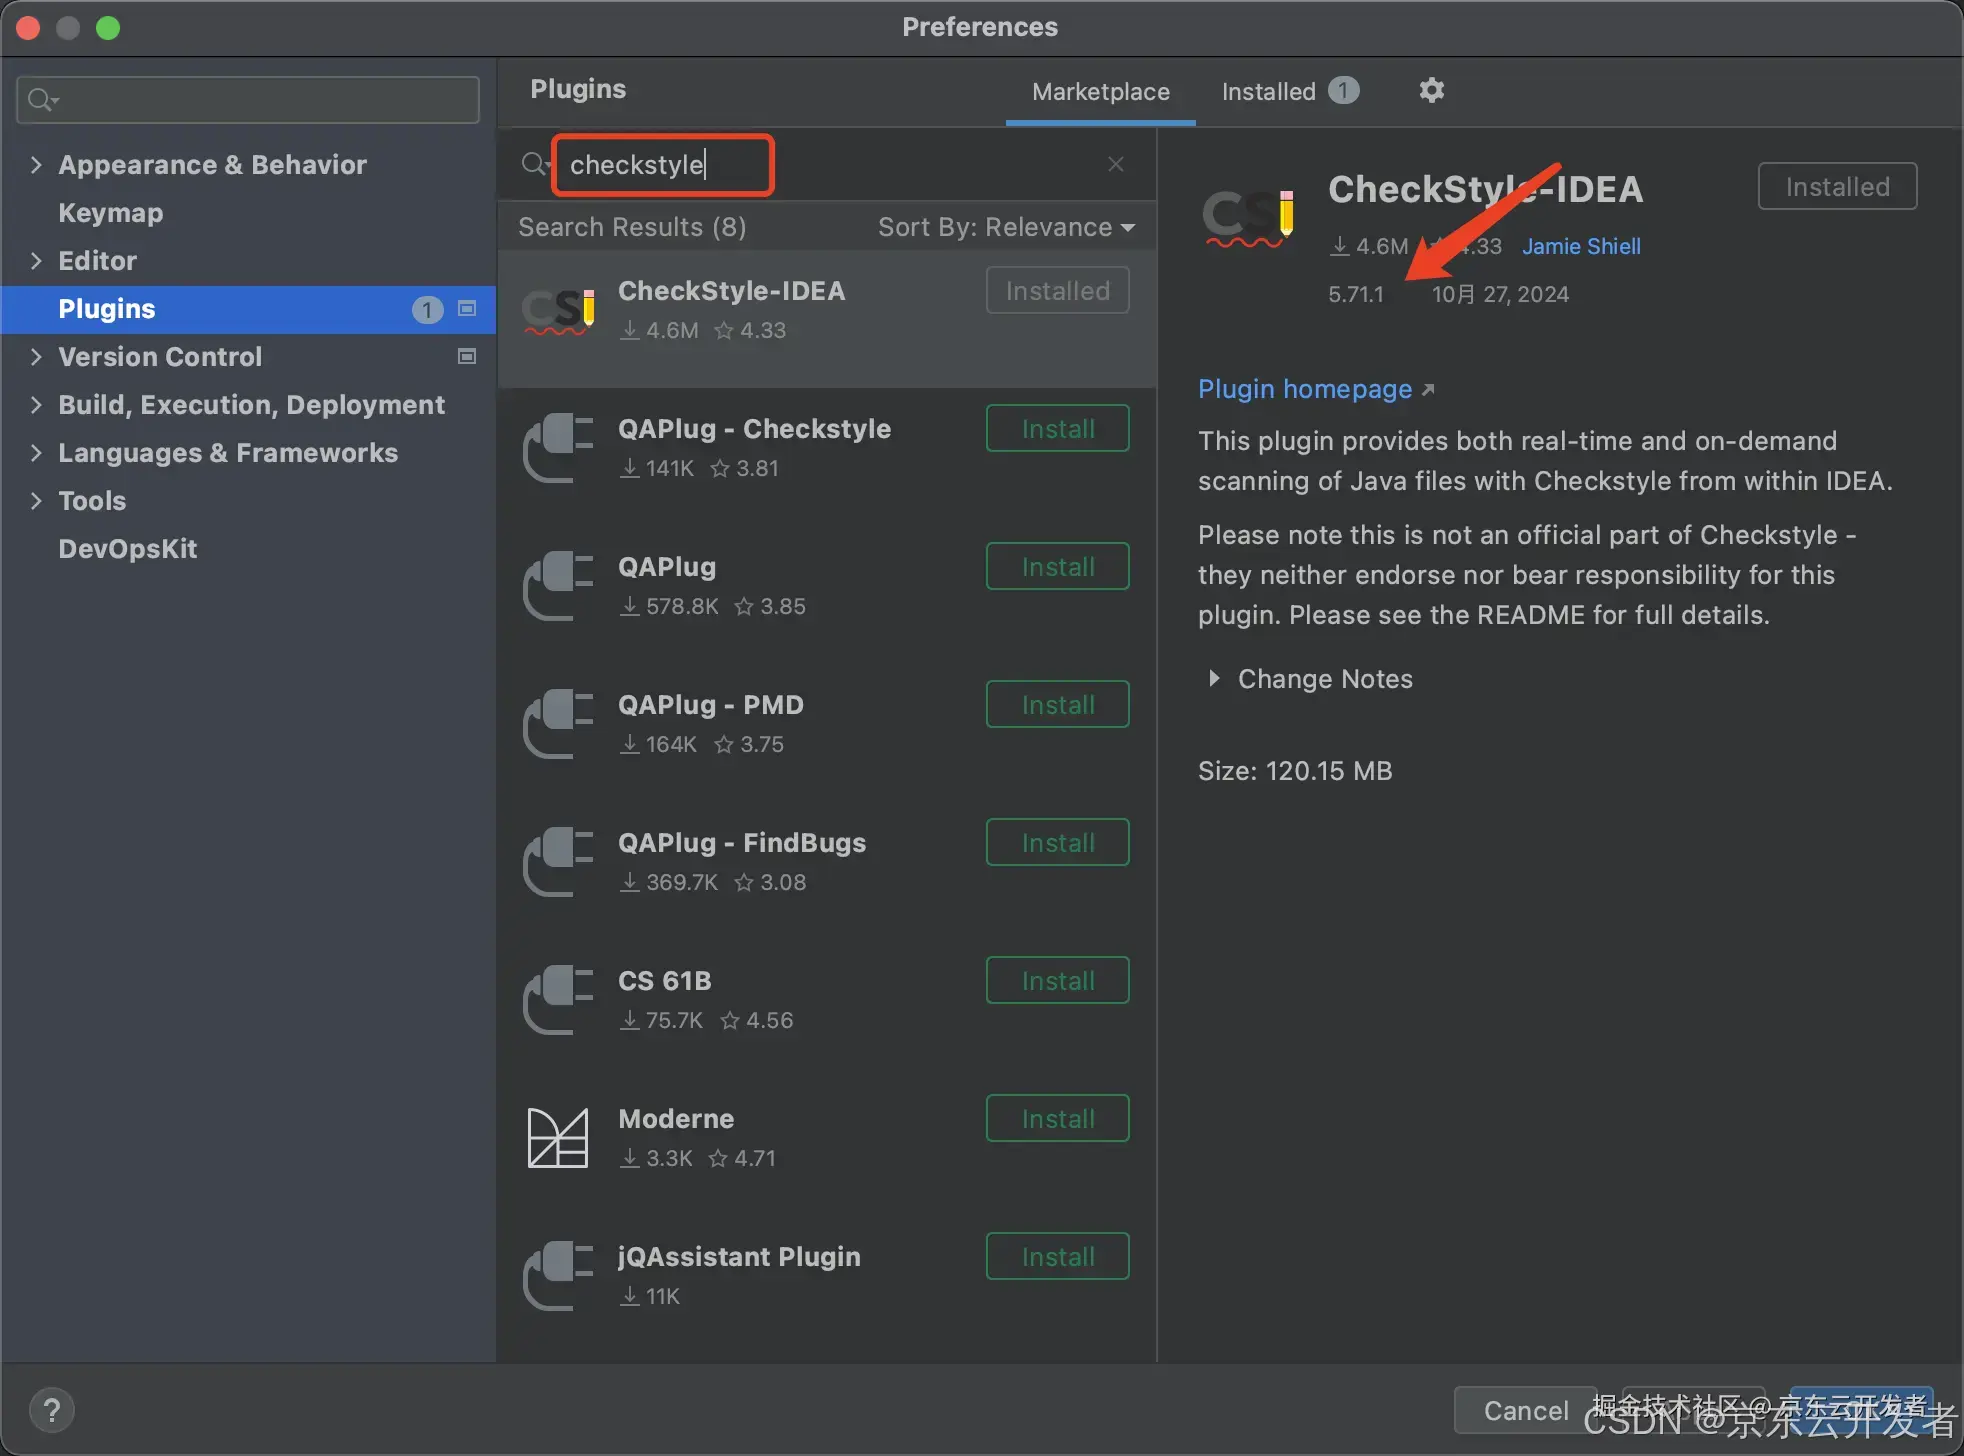Click the CheckStyle-IDEA plugin icon in results
The width and height of the screenshot is (1964, 1456).
point(560,311)
